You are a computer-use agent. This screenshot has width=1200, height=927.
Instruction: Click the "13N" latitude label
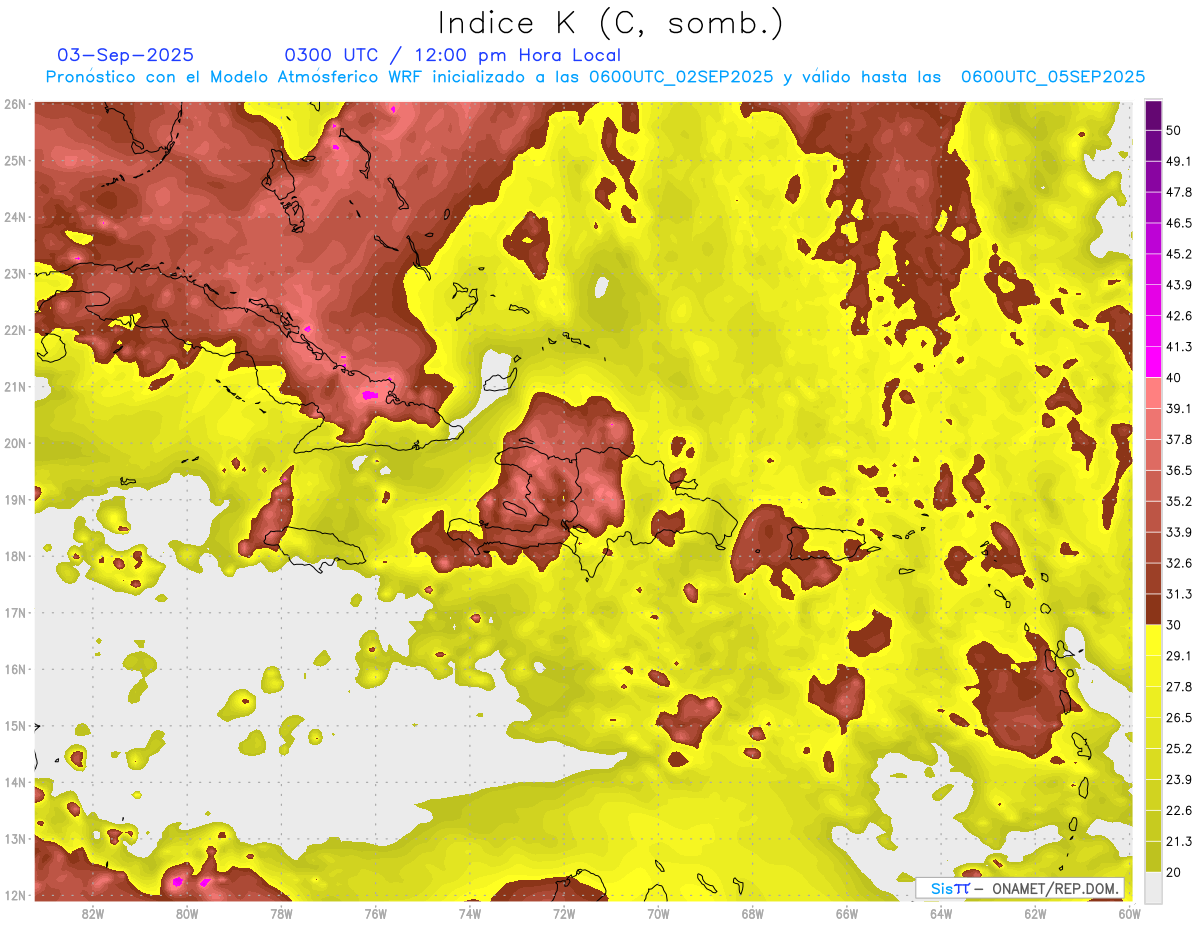coord(15,839)
